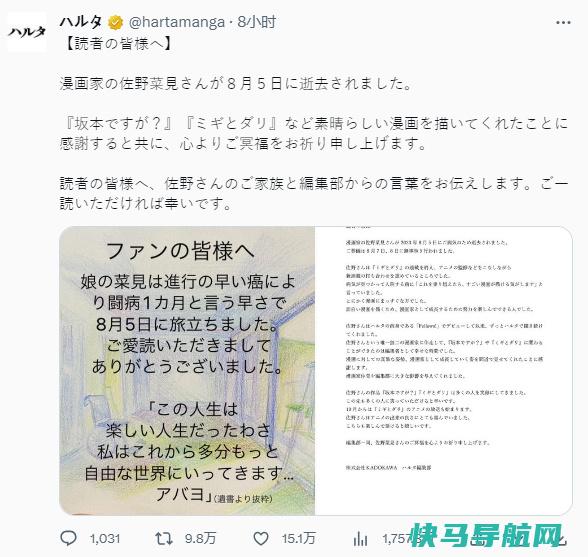The image size is (588, 557).
Task: Click the reply speech bubble icon
Action: point(69,539)
